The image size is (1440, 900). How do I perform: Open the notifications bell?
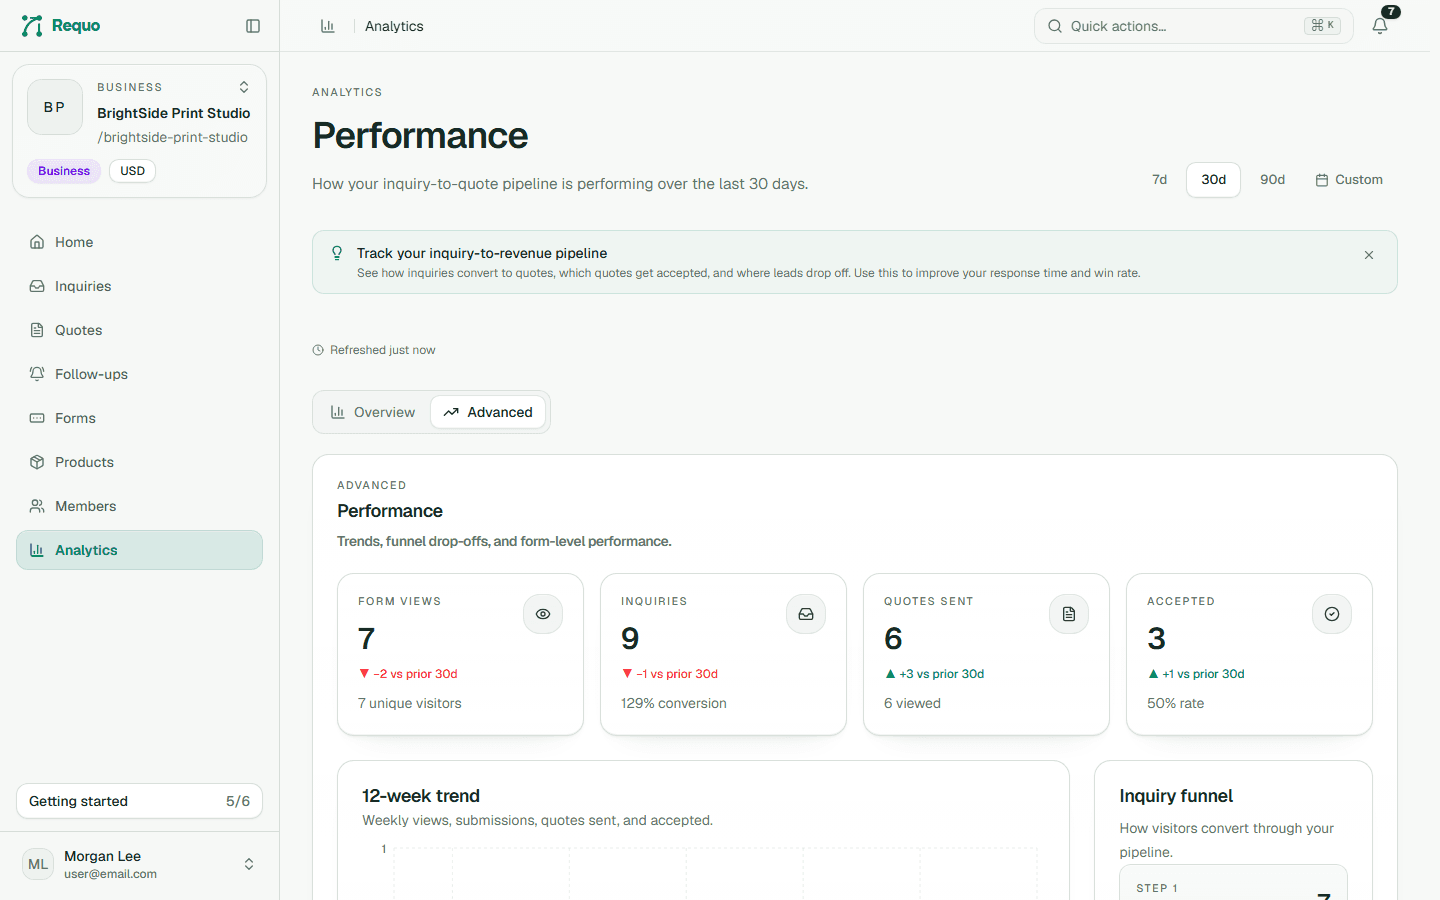tap(1380, 26)
